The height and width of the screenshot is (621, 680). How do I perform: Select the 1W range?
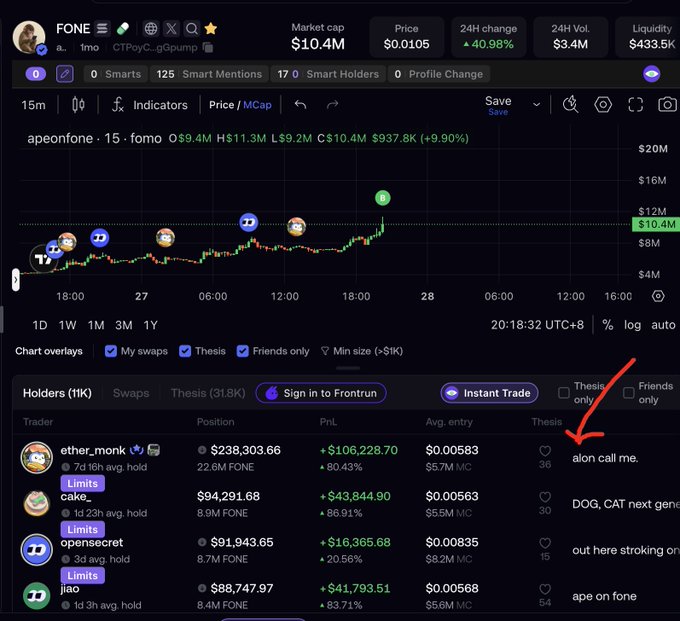point(68,325)
